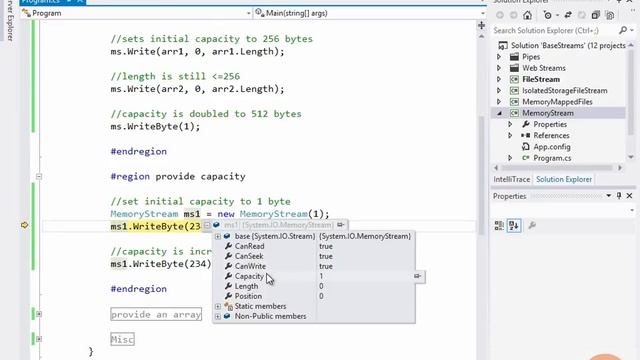Click the Solution Explorer horizontal scrollbar

[557, 168]
